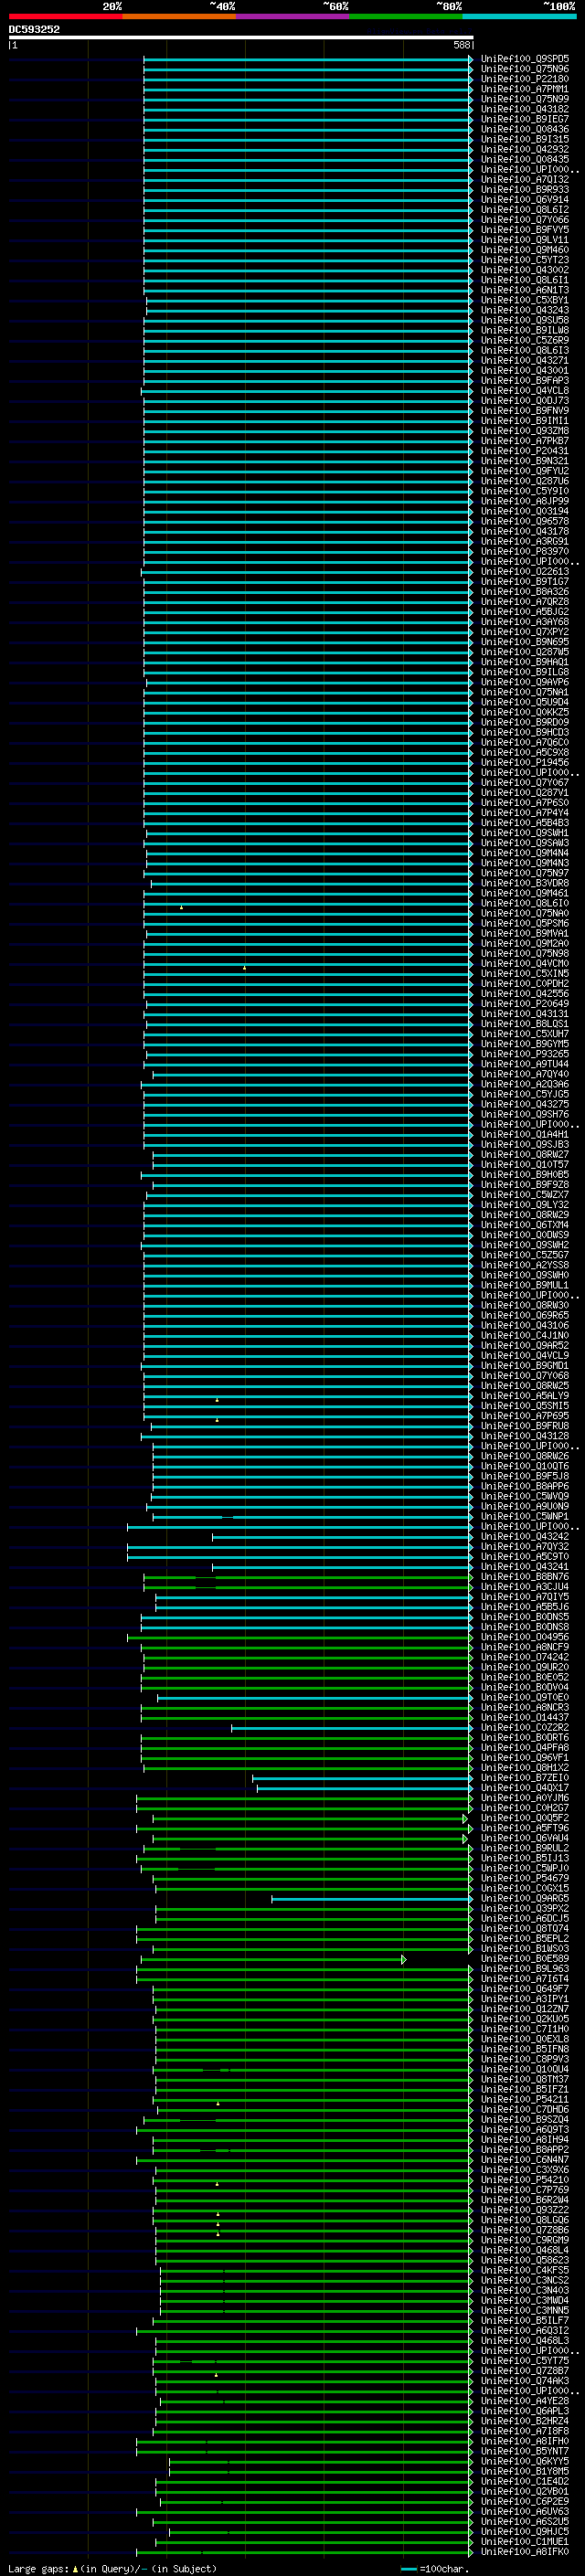The image size is (585, 2576).
Task: Click the UniRef100_B2HRZ4 label
Action: [x=525, y=2422]
